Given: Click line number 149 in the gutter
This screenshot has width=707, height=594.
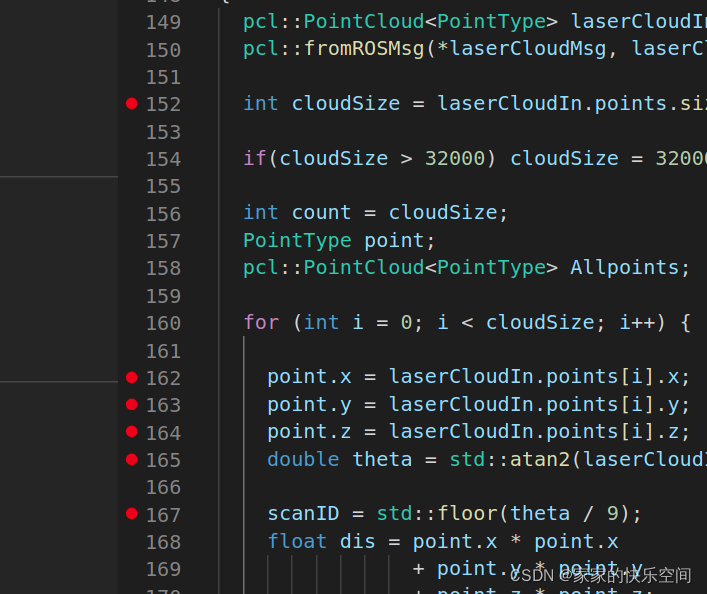Looking at the screenshot, I should click(x=163, y=22).
